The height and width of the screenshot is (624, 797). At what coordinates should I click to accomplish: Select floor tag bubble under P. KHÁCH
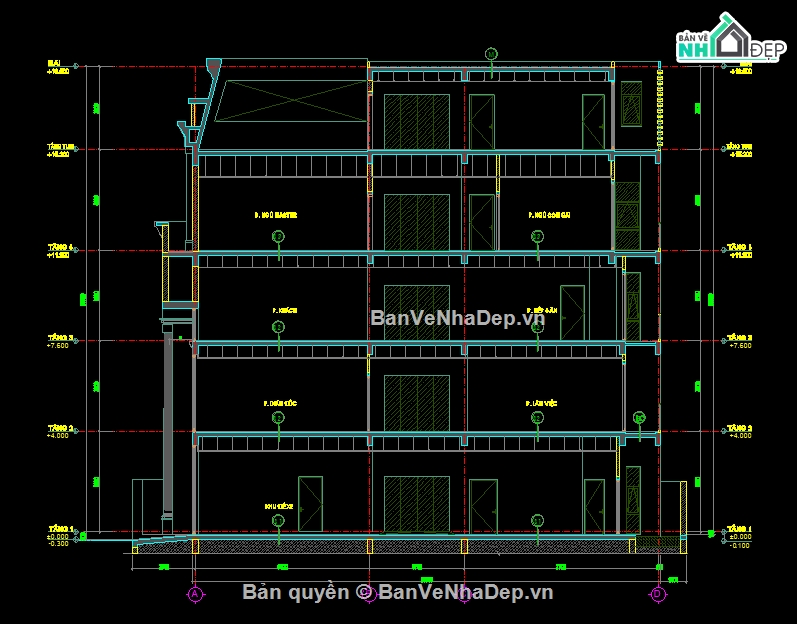point(278,328)
